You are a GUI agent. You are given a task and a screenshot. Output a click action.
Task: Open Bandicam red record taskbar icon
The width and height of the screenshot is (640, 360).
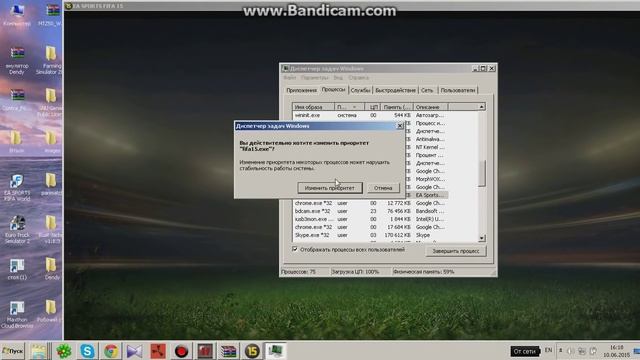point(181,351)
